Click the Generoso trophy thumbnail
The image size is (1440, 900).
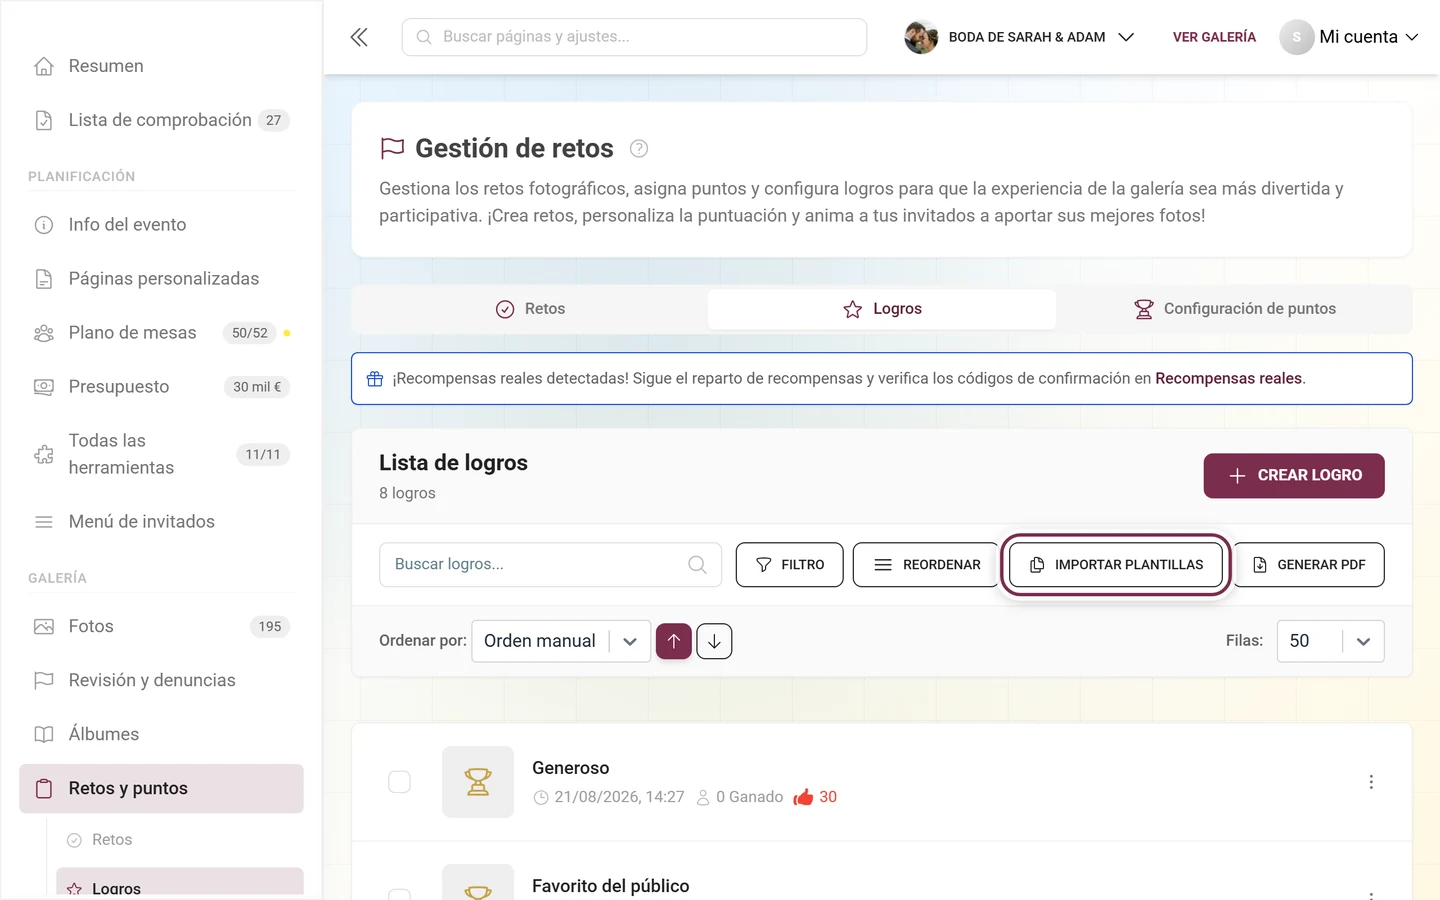[x=478, y=782]
